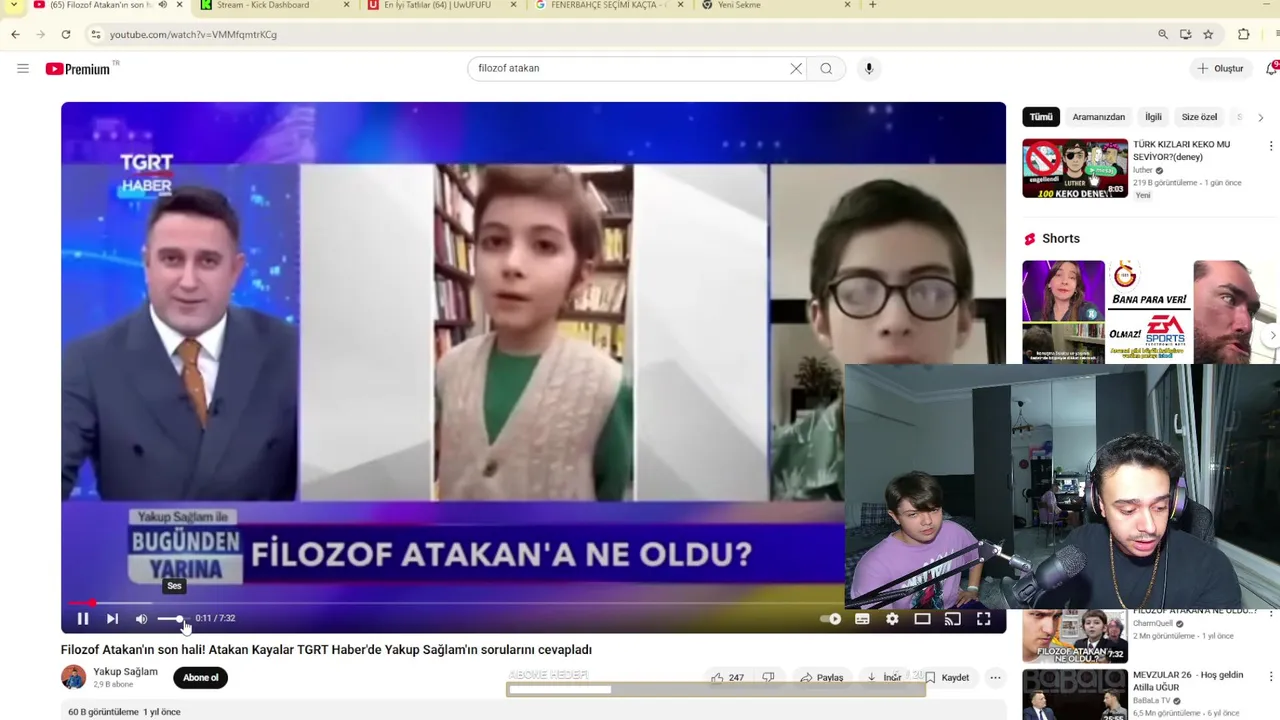This screenshot has height=720, width=1280.
Task: Open the luther channel name
Action: (1143, 170)
